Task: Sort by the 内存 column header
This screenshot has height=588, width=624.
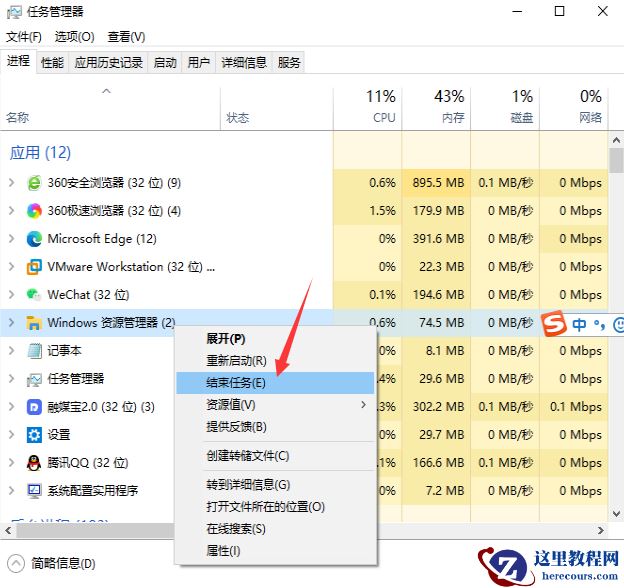Action: (x=436, y=108)
